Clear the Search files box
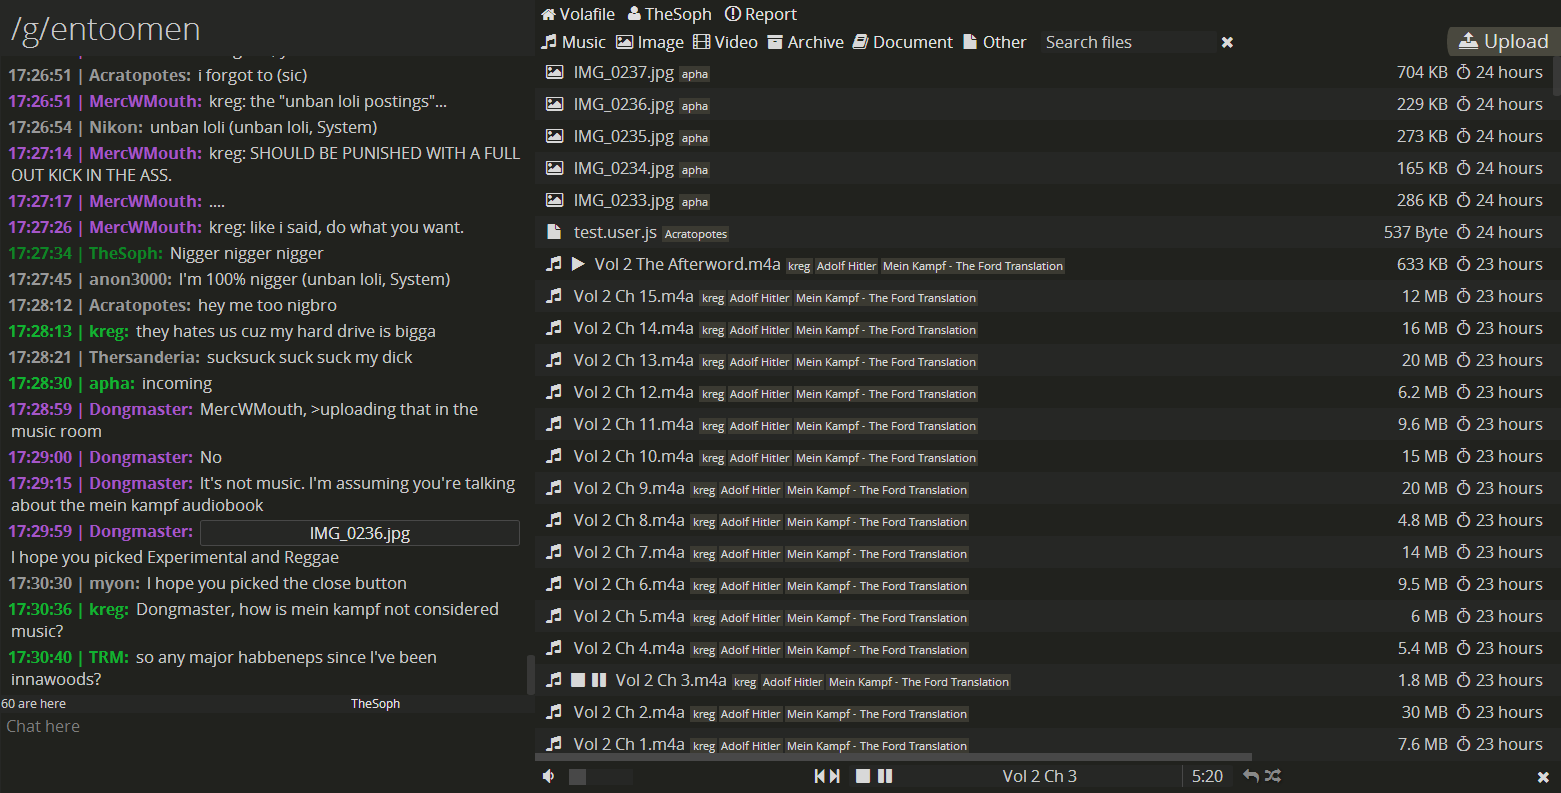This screenshot has width=1561, height=793. (1227, 42)
